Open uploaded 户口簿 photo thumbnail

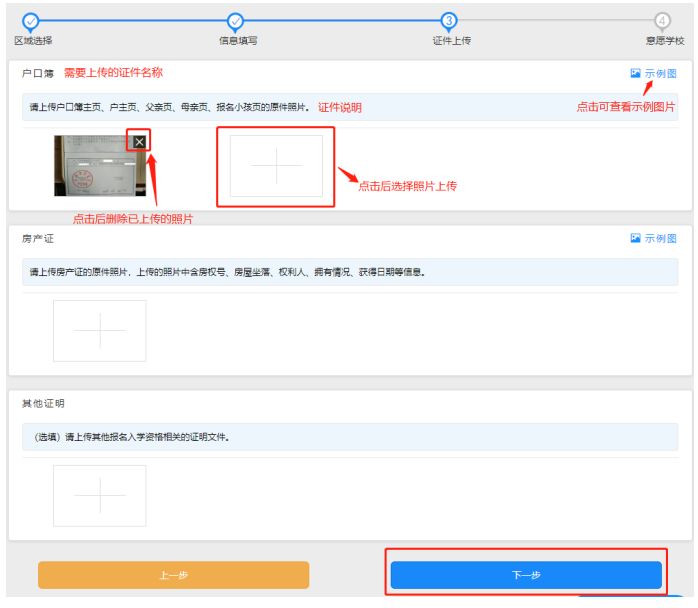pyautogui.click(x=100, y=166)
